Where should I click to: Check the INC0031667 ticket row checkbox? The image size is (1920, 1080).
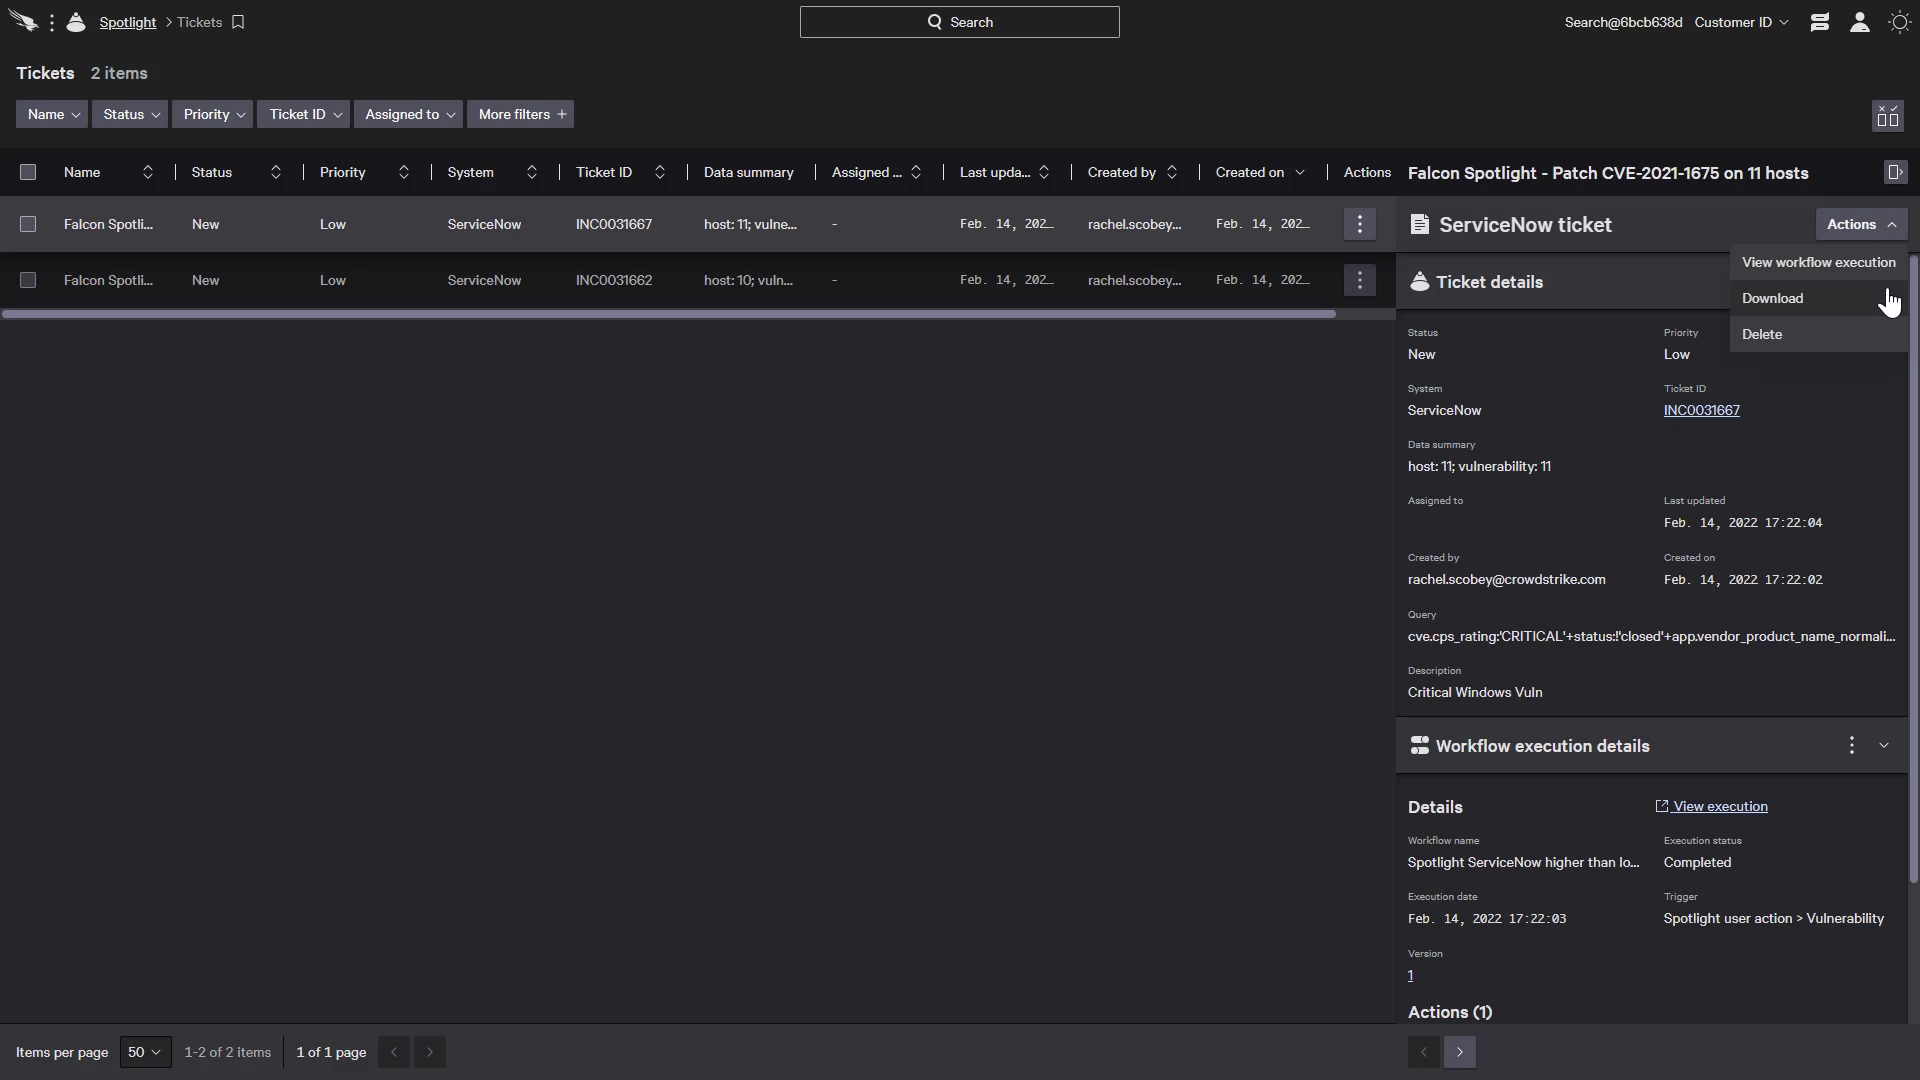[x=28, y=224]
